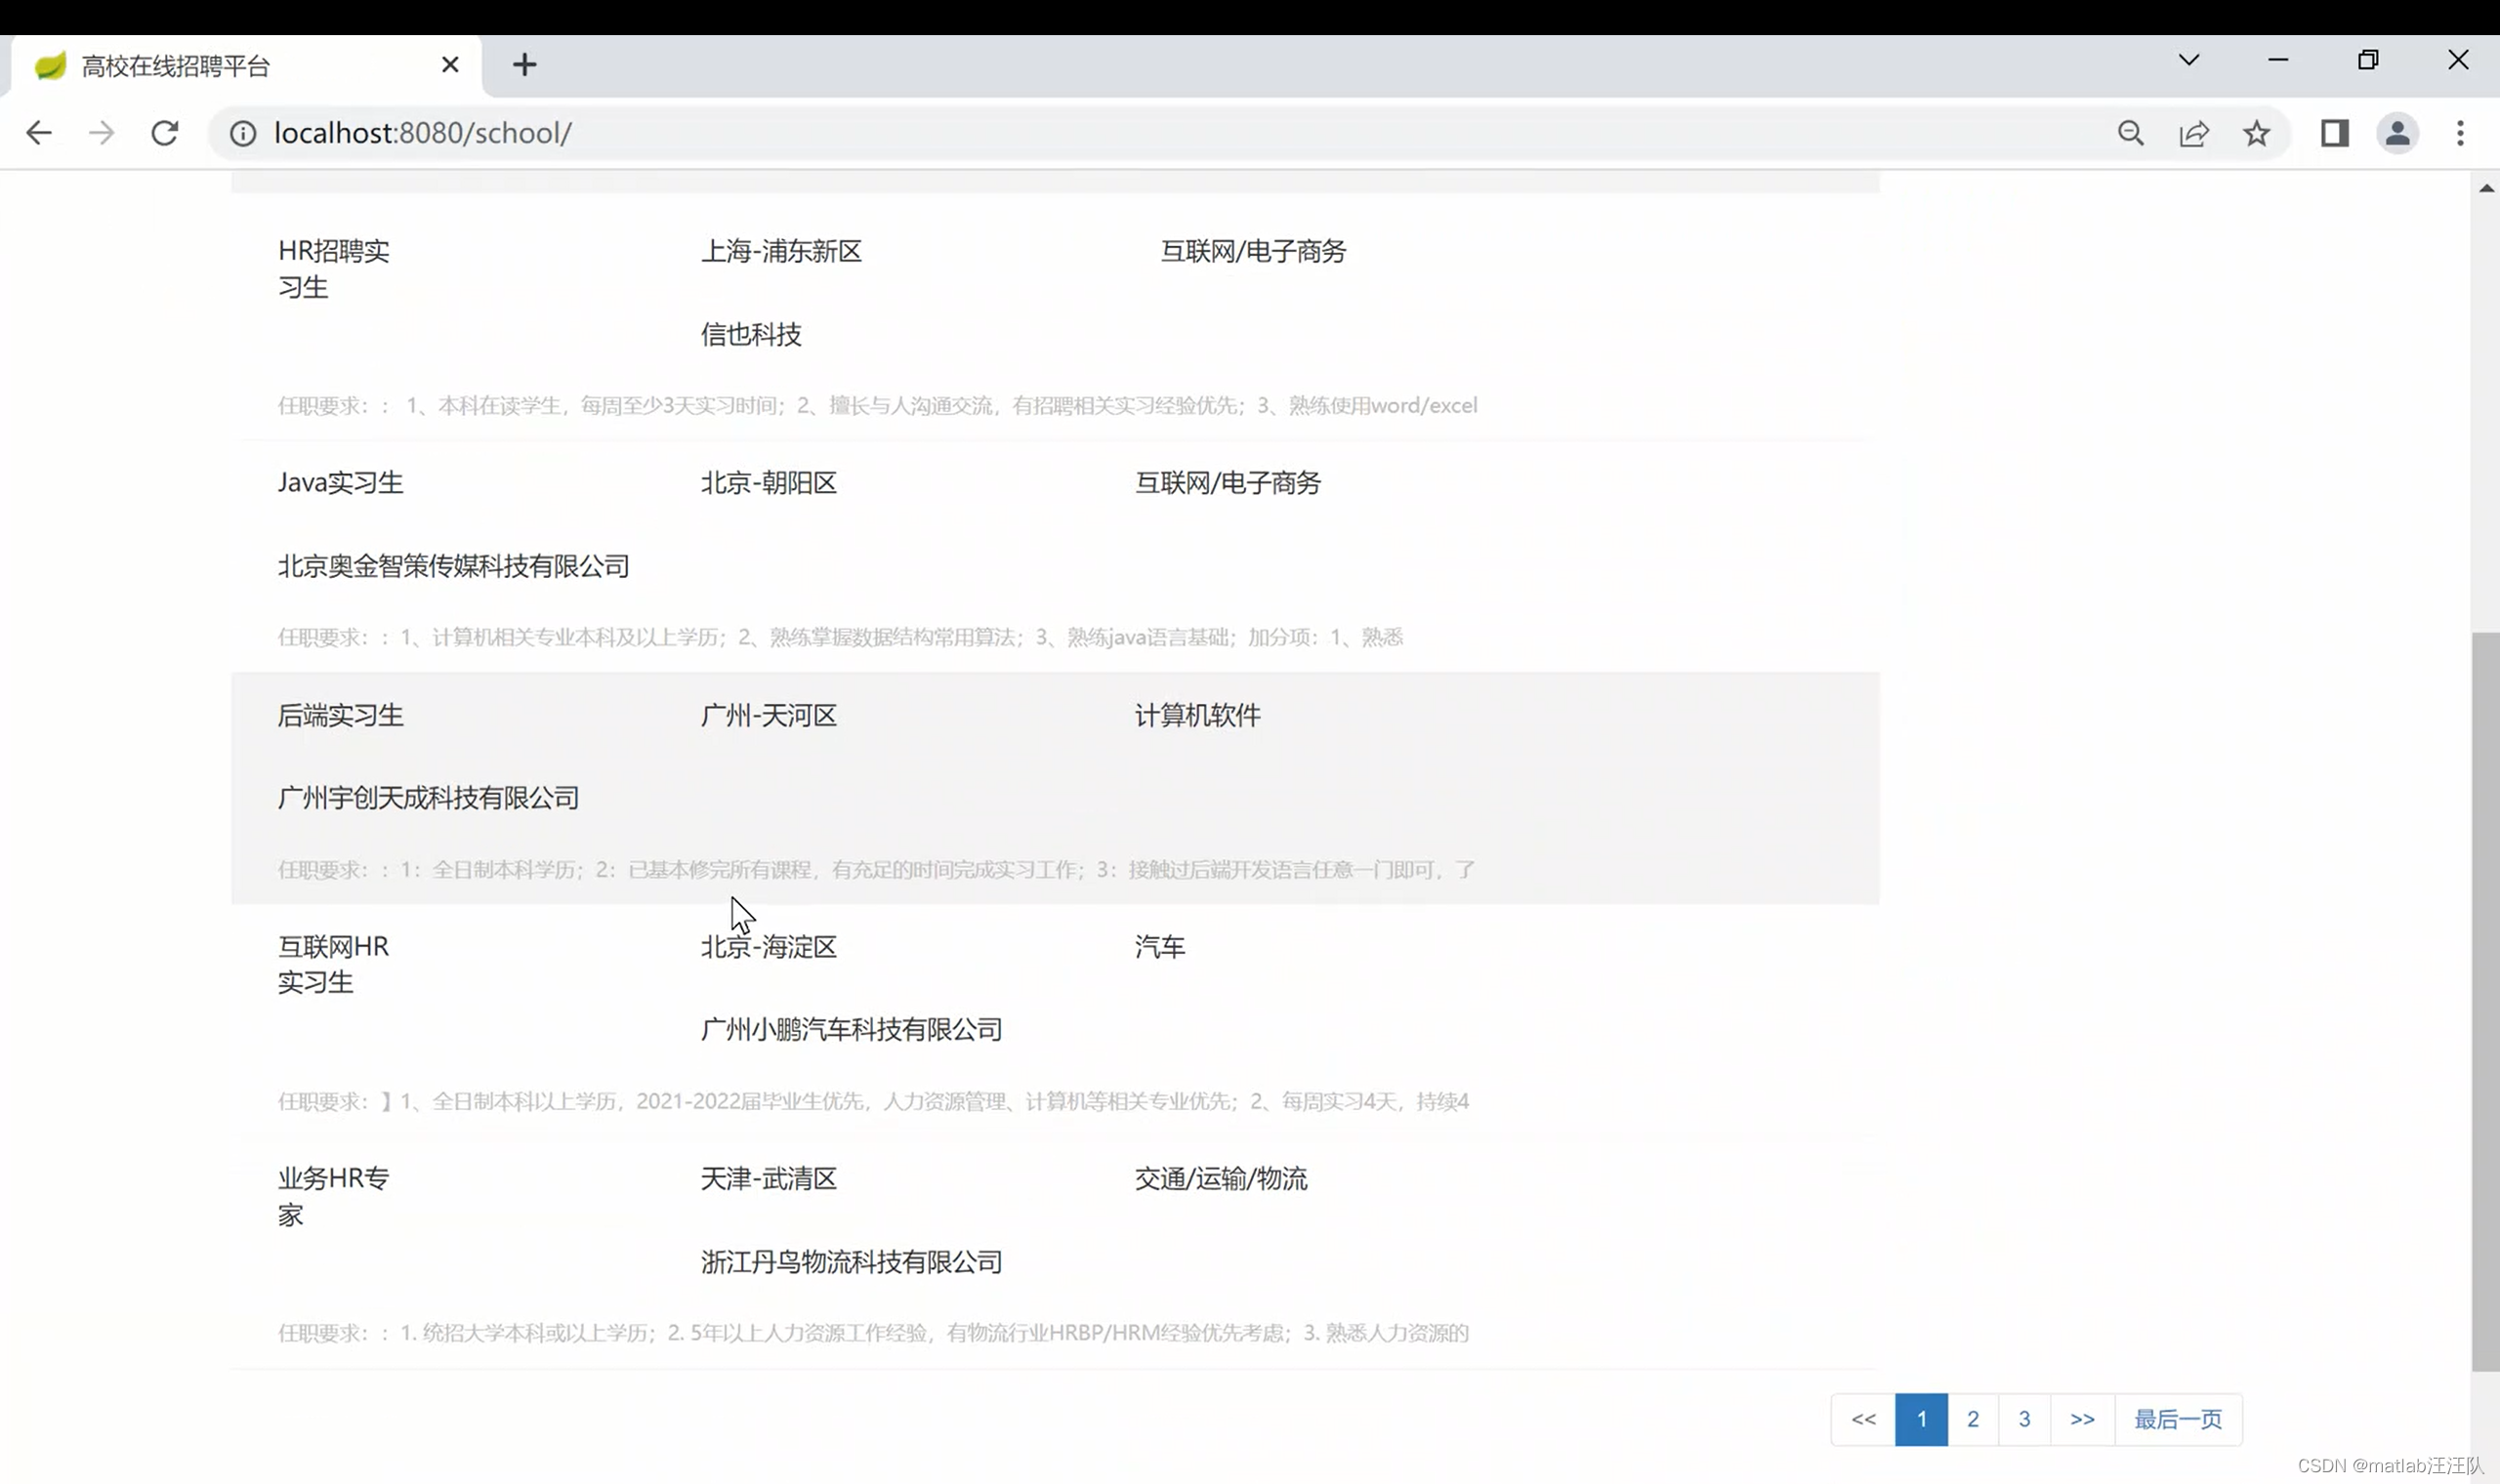This screenshot has width=2500, height=1484.
Task: Click the browser back arrow
Action: click(x=38, y=133)
